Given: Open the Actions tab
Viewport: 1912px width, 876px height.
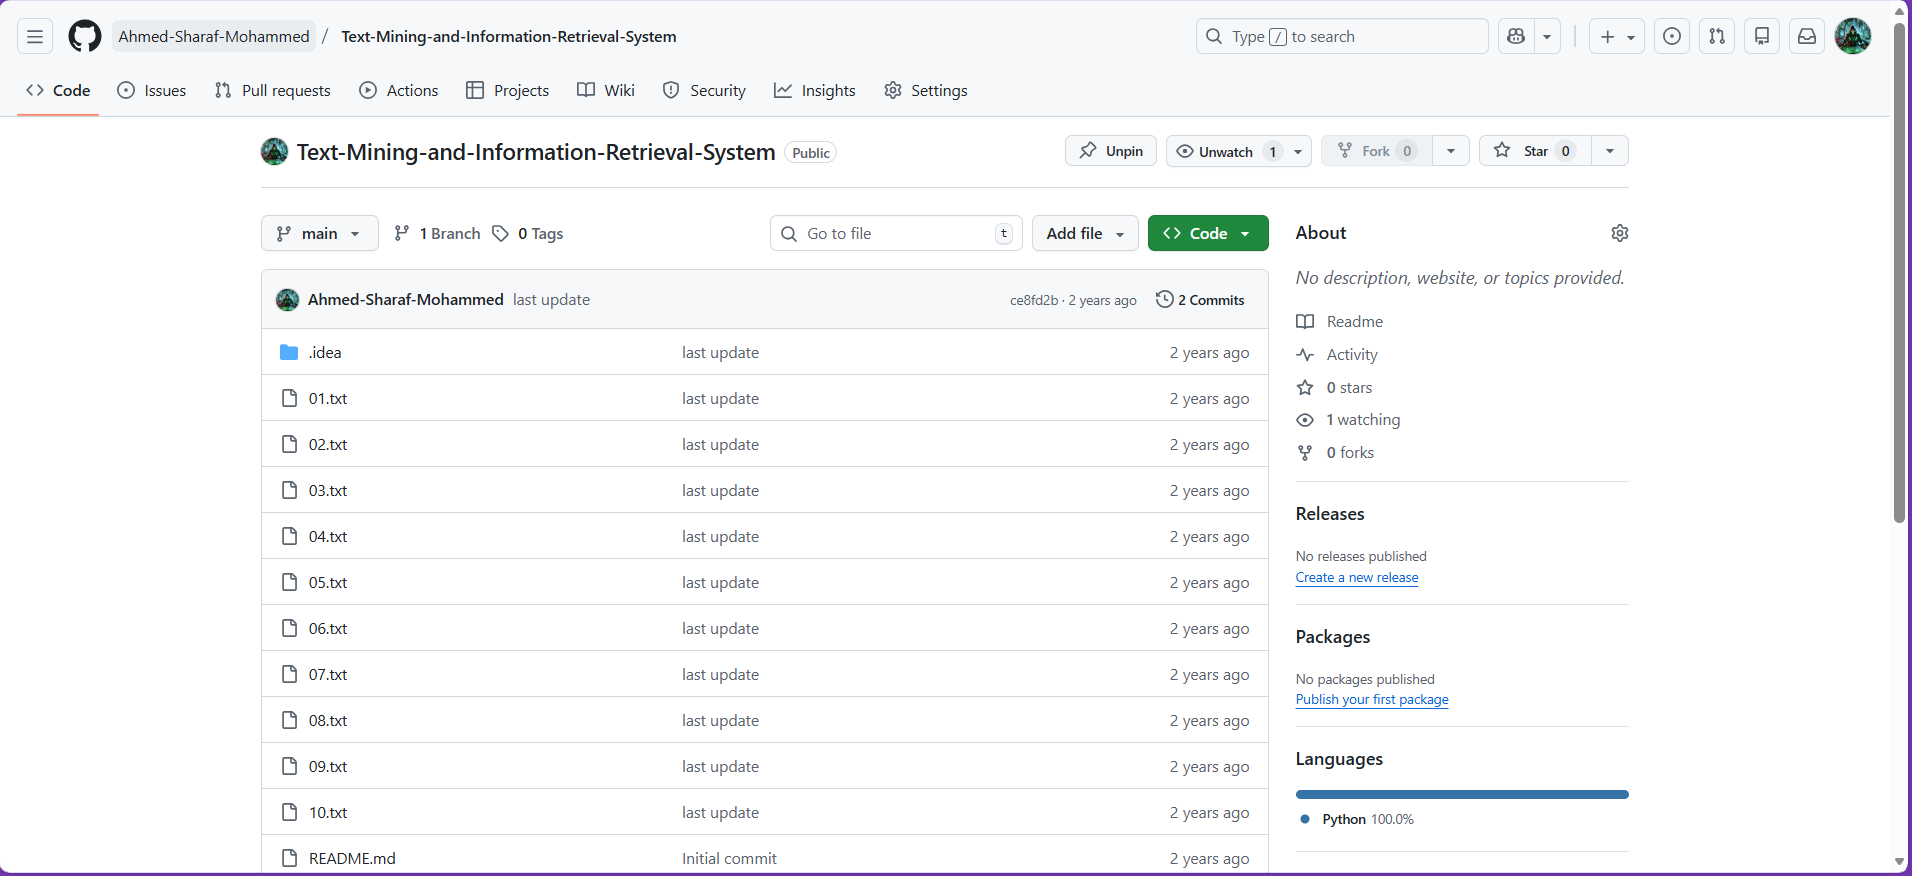Looking at the screenshot, I should [x=399, y=91].
